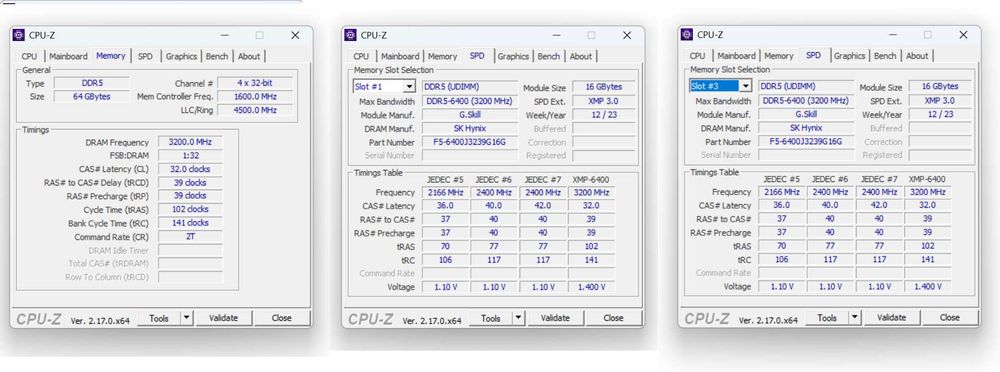The width and height of the screenshot is (1000, 372).
Task: Open Mainboard tab in middle window
Action: [400, 56]
